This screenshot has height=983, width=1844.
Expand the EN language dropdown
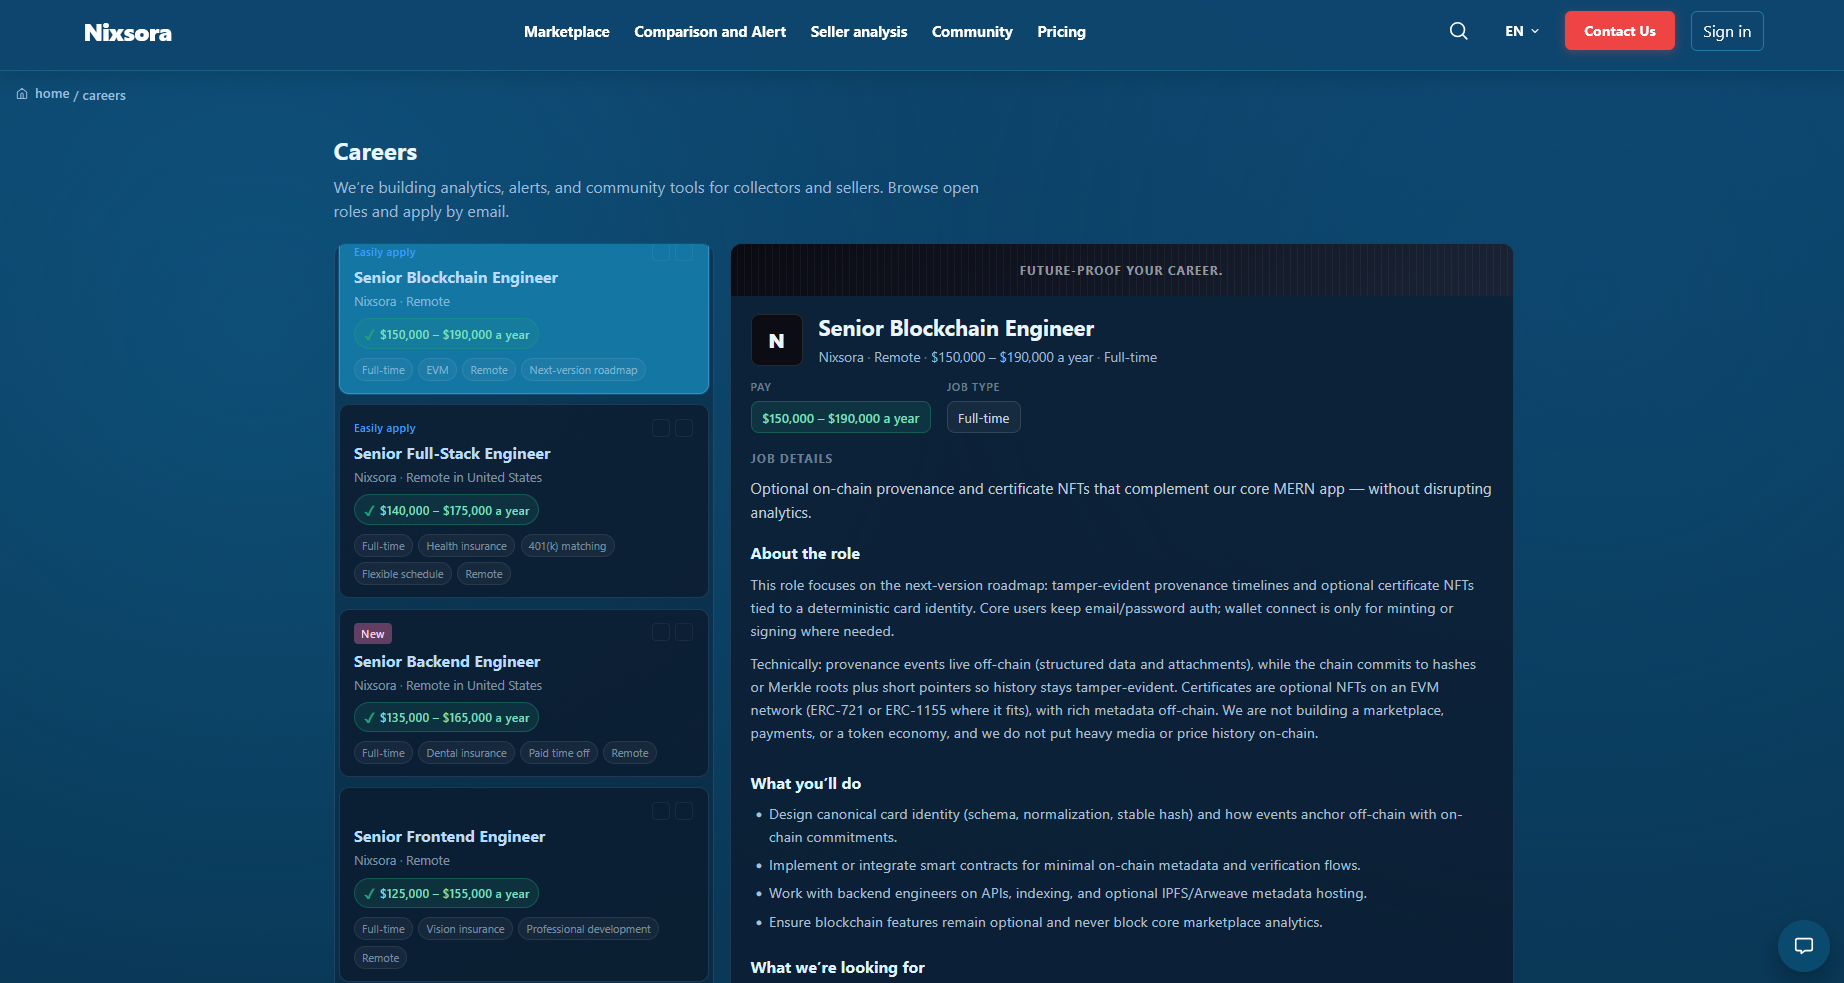tap(1521, 31)
